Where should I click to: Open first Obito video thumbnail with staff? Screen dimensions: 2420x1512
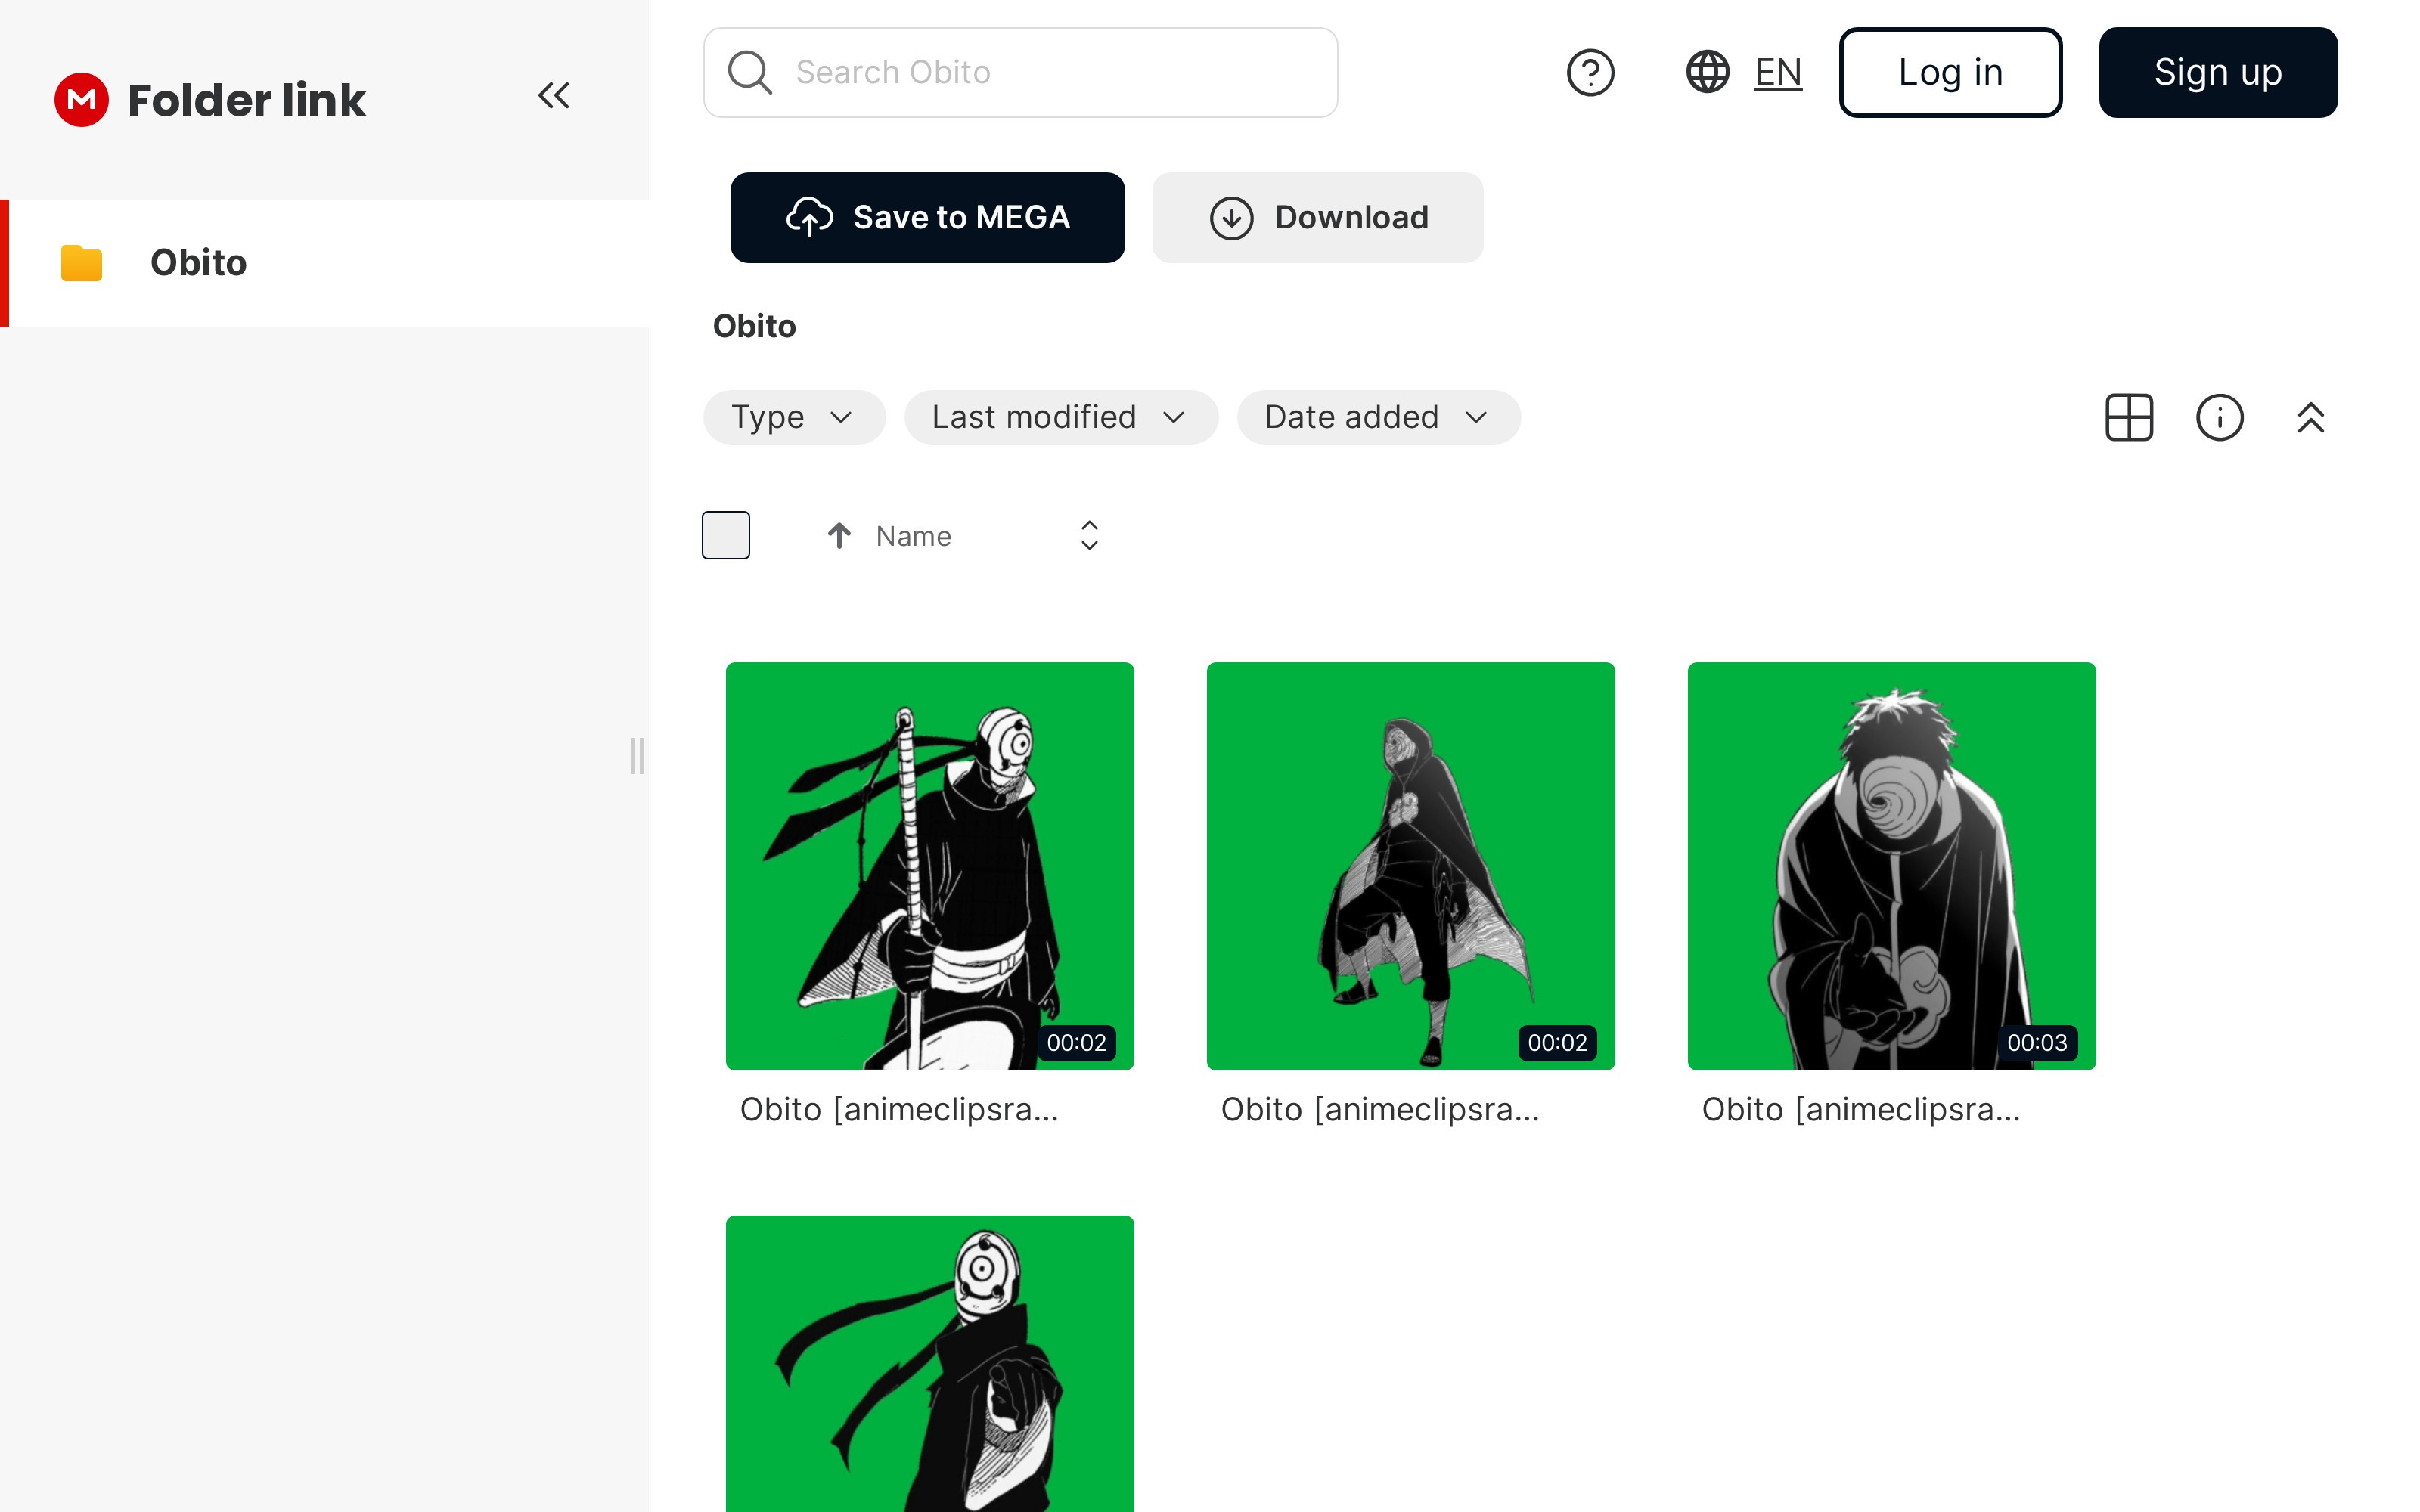[x=930, y=866]
